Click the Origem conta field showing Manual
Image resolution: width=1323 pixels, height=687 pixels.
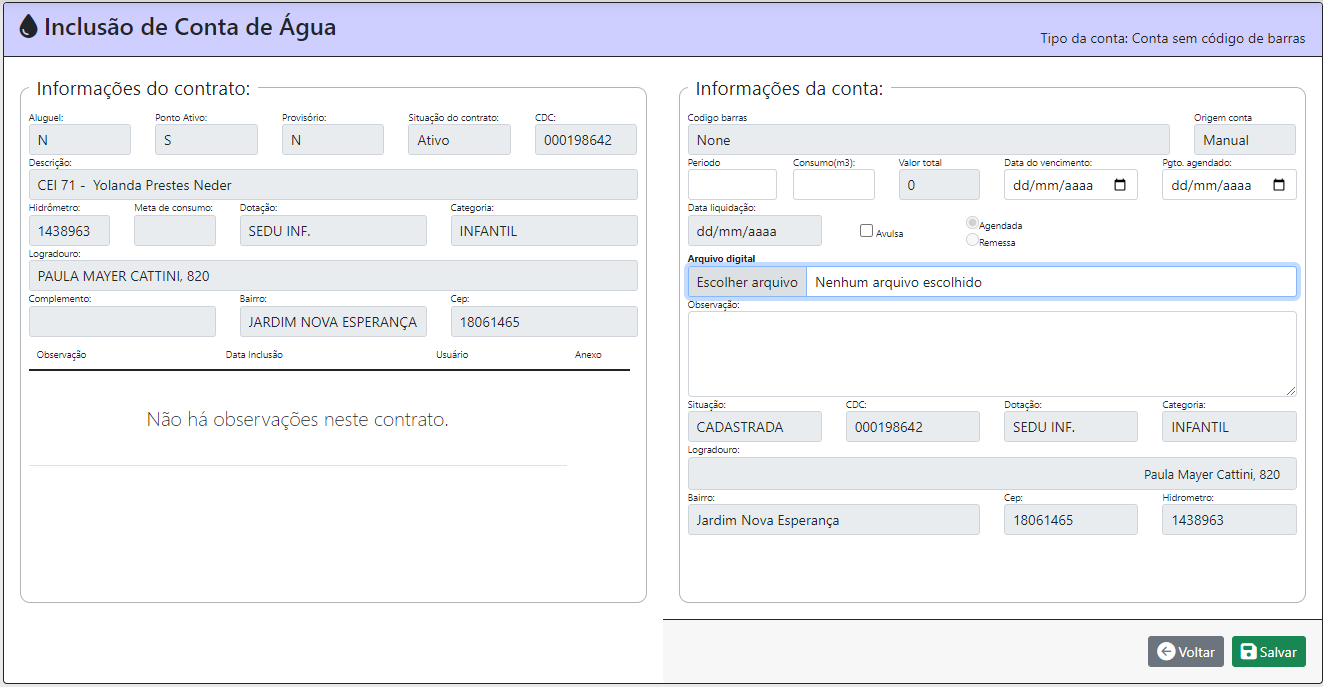click(x=1245, y=140)
